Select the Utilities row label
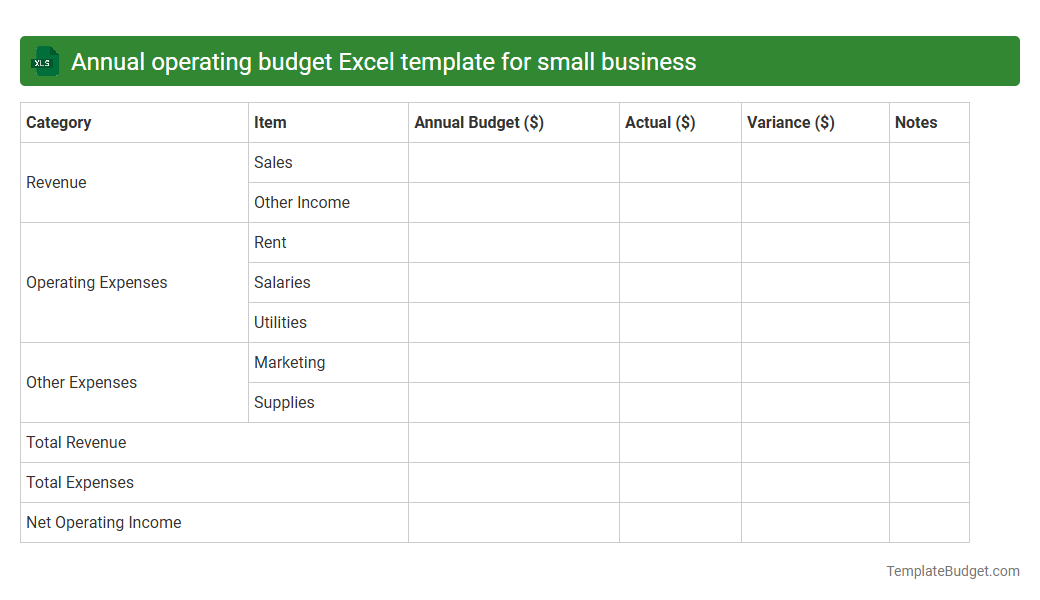 [280, 322]
